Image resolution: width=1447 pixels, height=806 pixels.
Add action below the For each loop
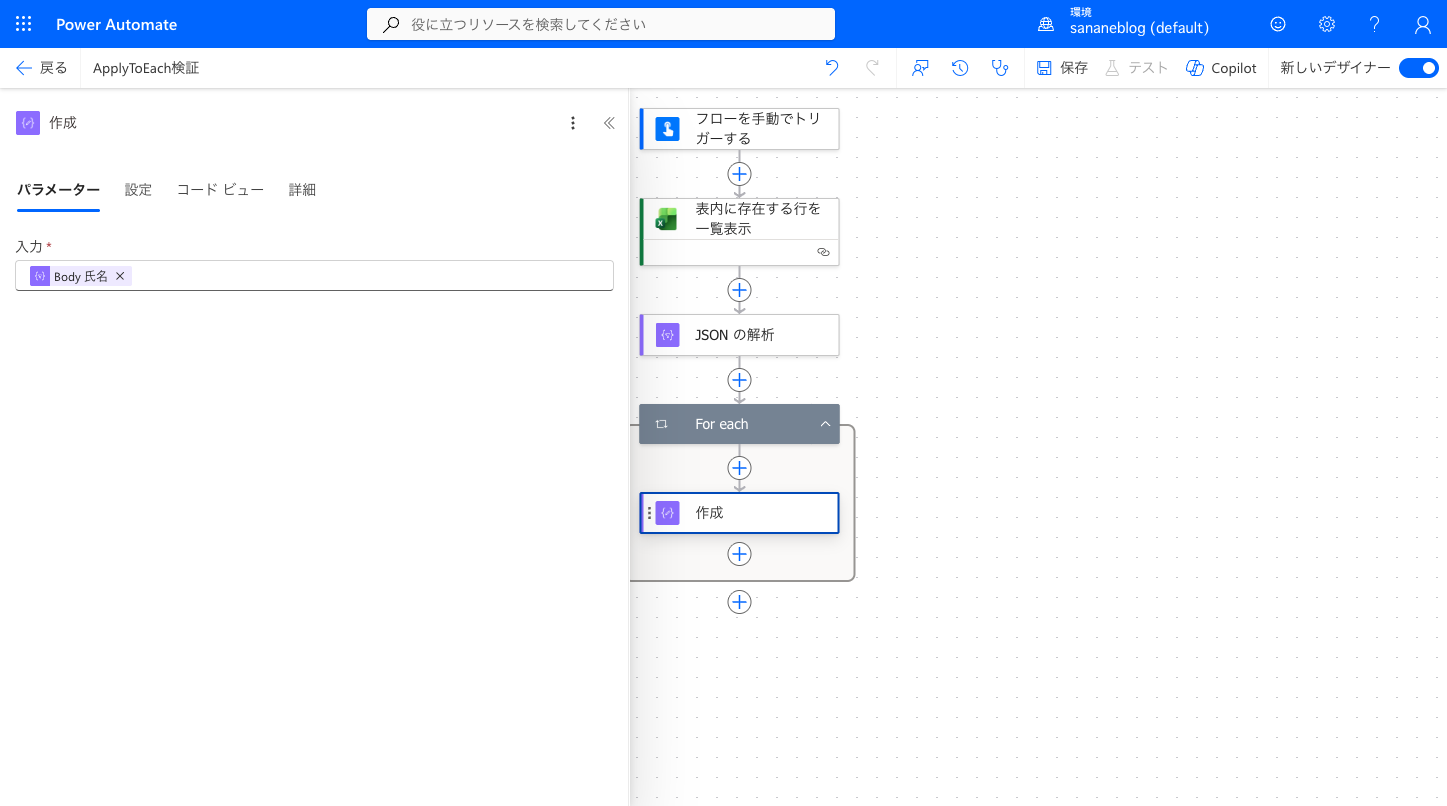[739, 602]
